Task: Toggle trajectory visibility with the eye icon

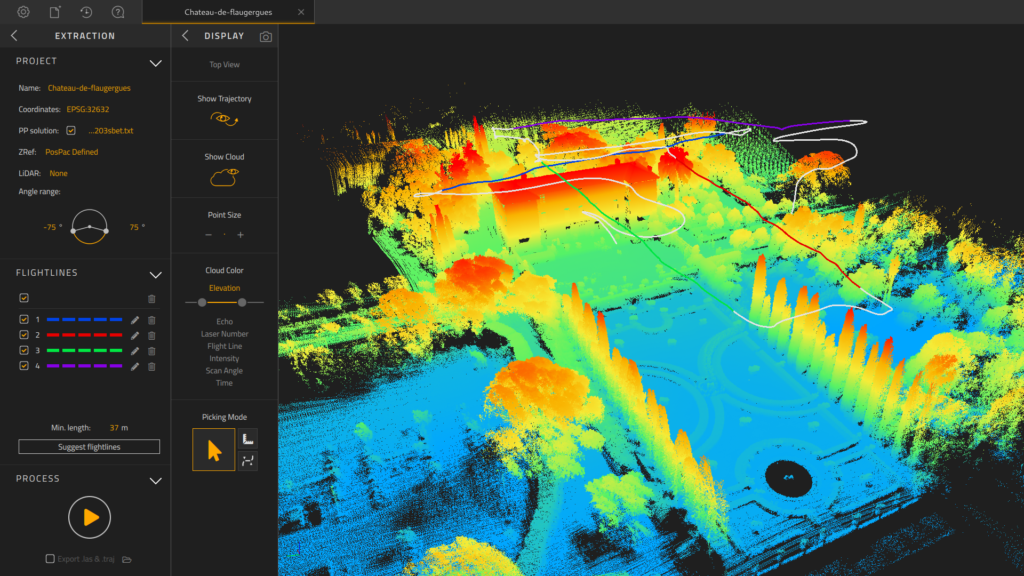Action: (224, 119)
